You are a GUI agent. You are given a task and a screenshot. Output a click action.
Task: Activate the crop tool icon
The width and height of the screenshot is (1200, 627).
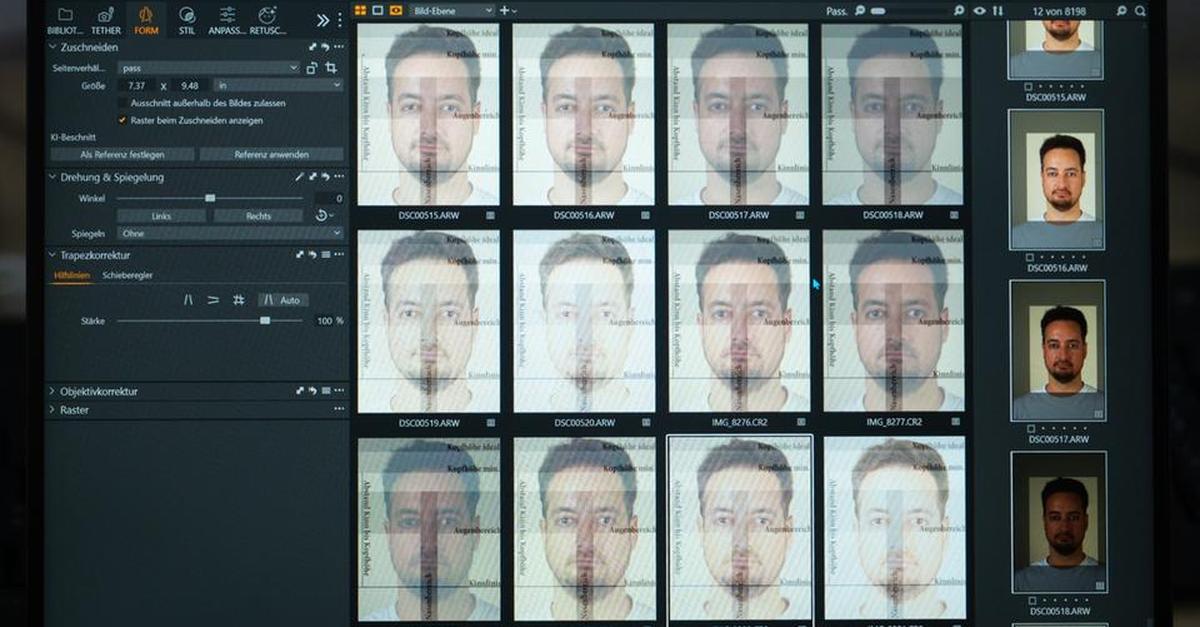331,68
